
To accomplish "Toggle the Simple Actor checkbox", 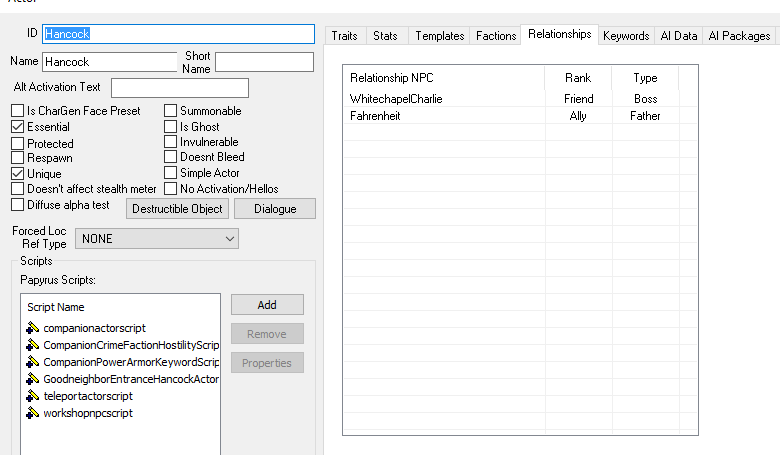I will click(x=170, y=173).
